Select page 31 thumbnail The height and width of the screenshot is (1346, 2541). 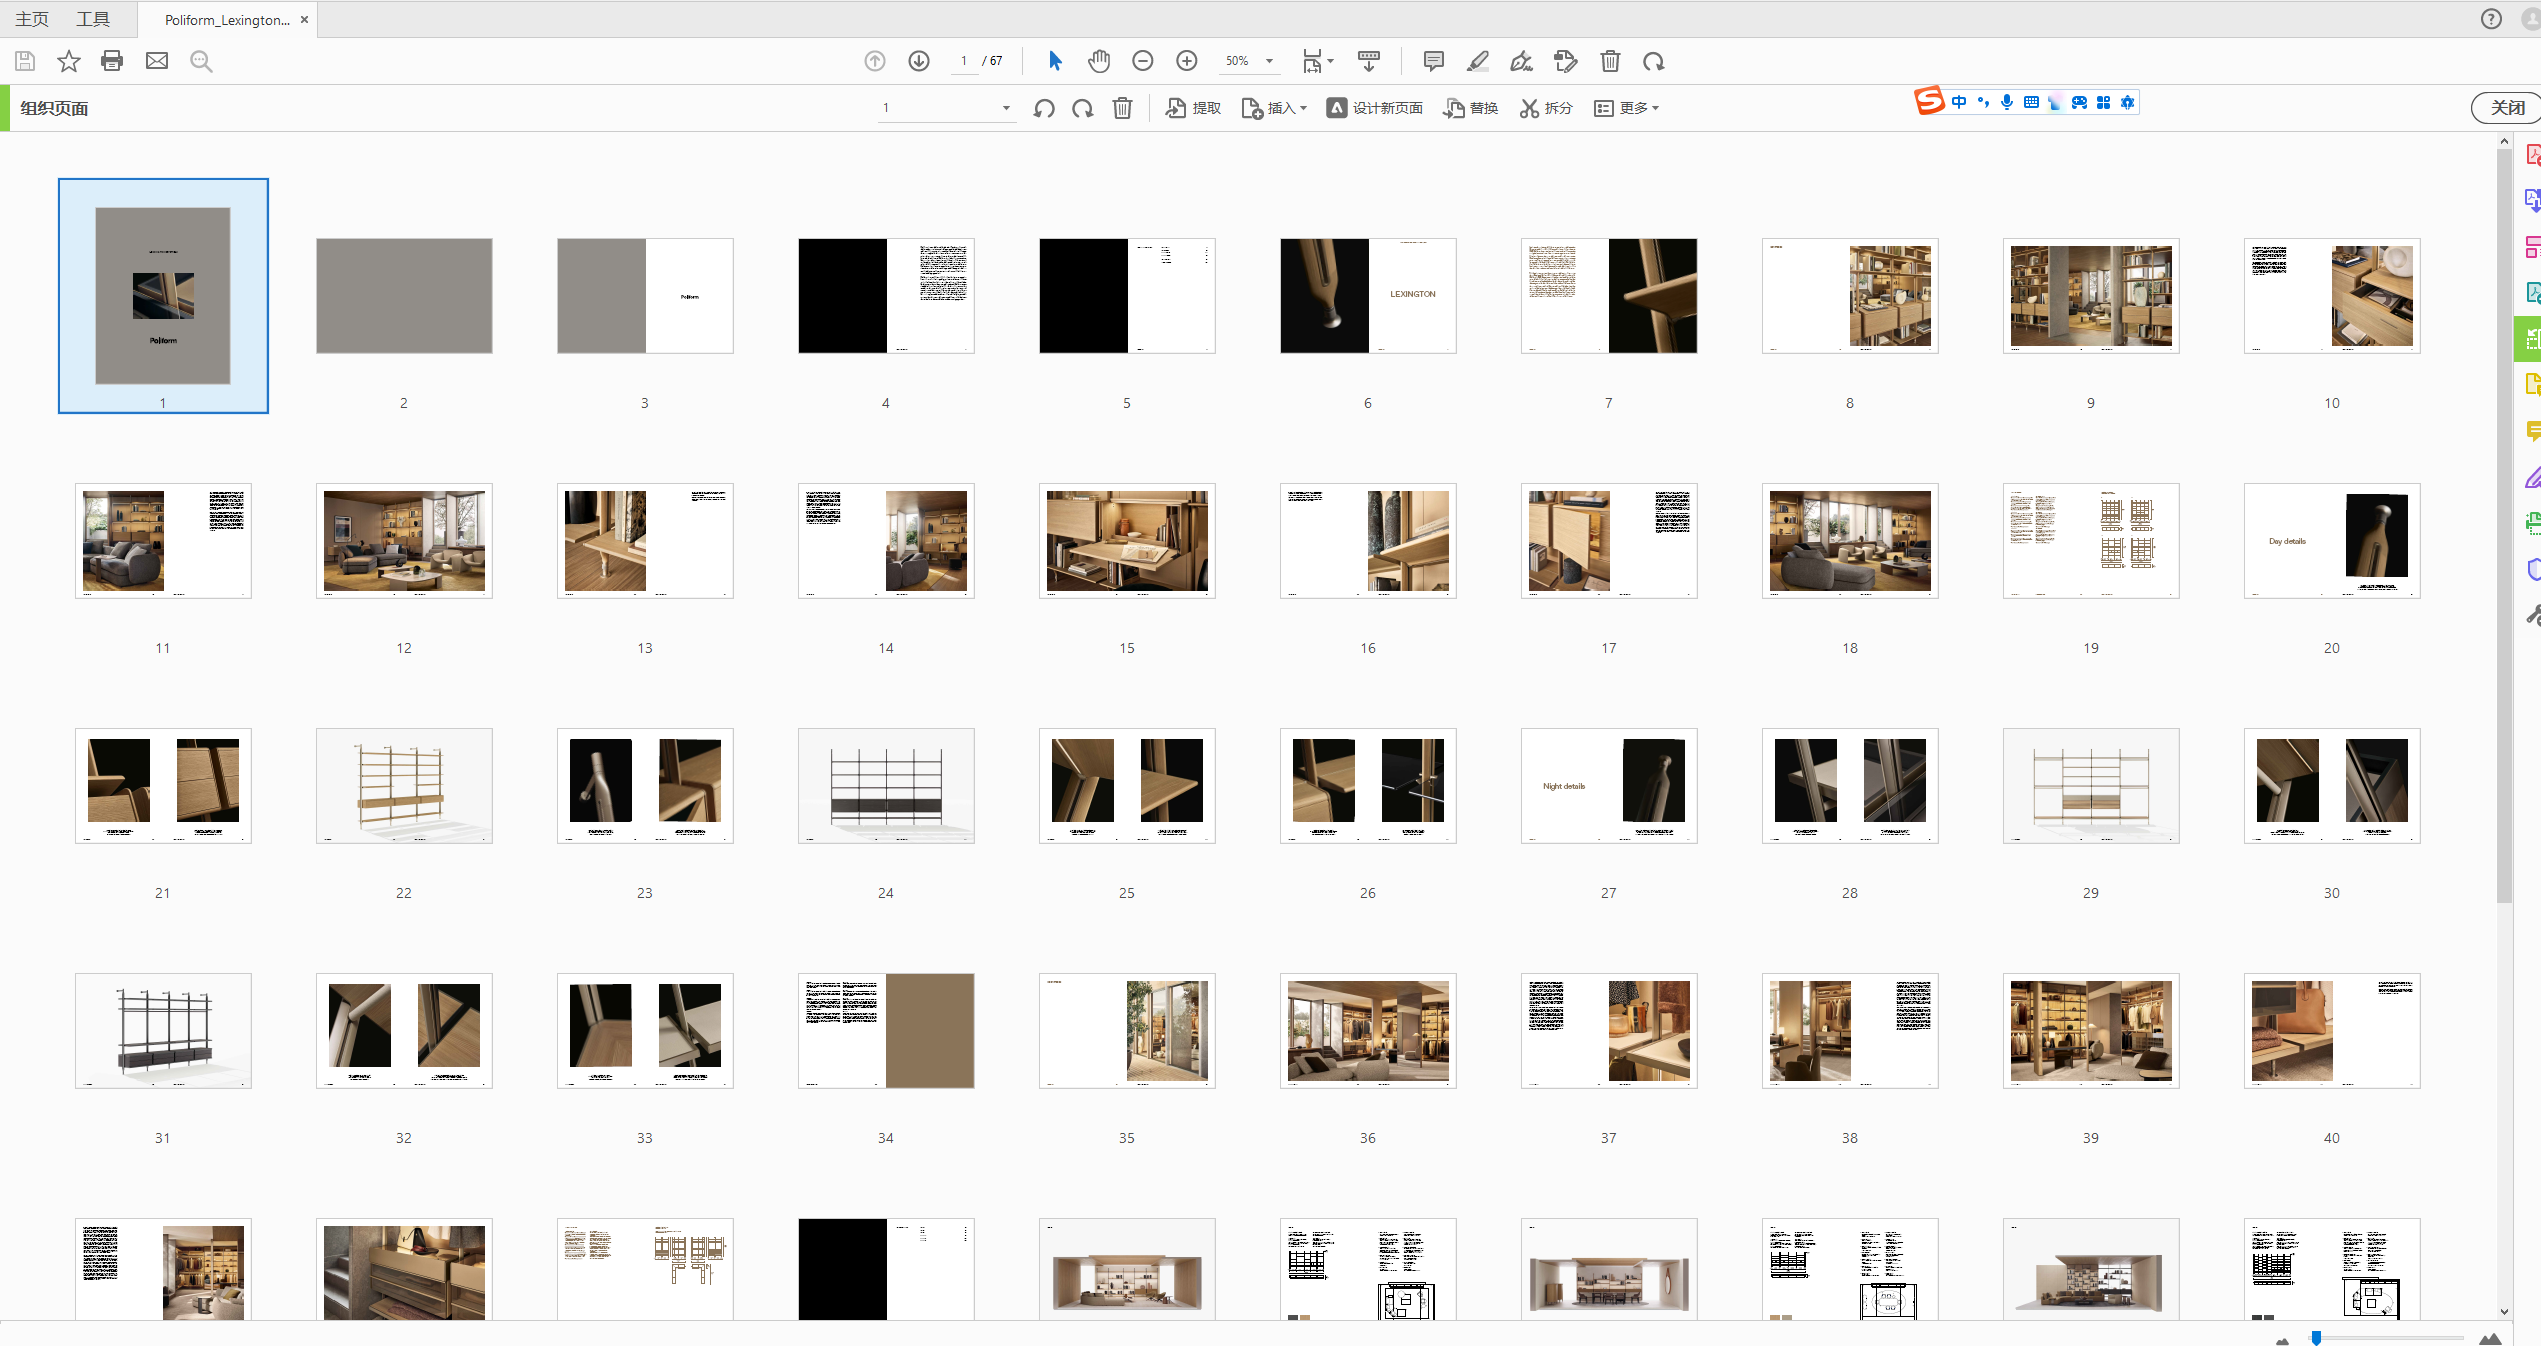(x=163, y=1031)
